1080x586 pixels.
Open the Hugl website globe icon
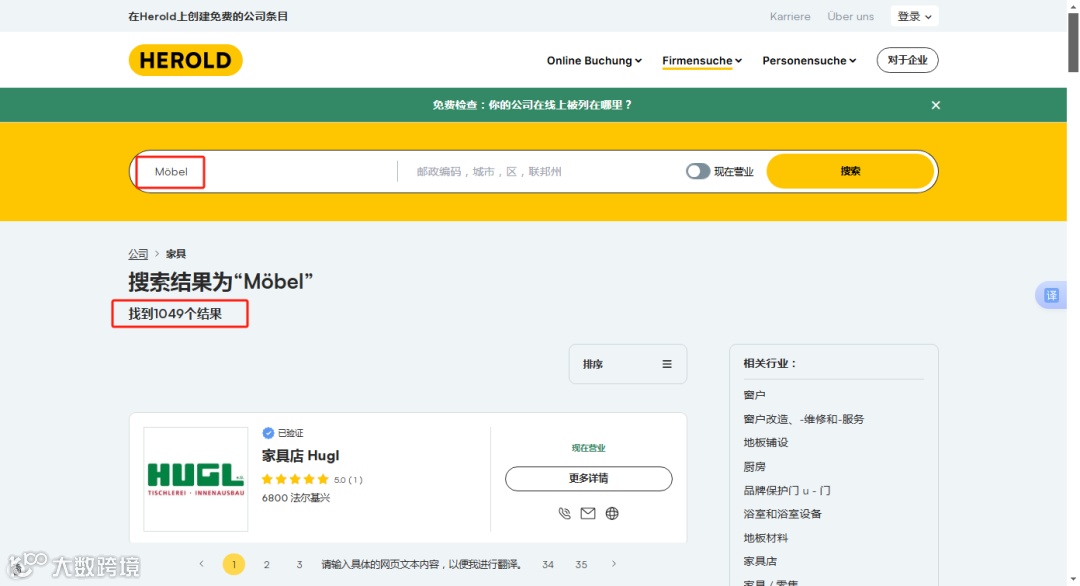tap(612, 514)
